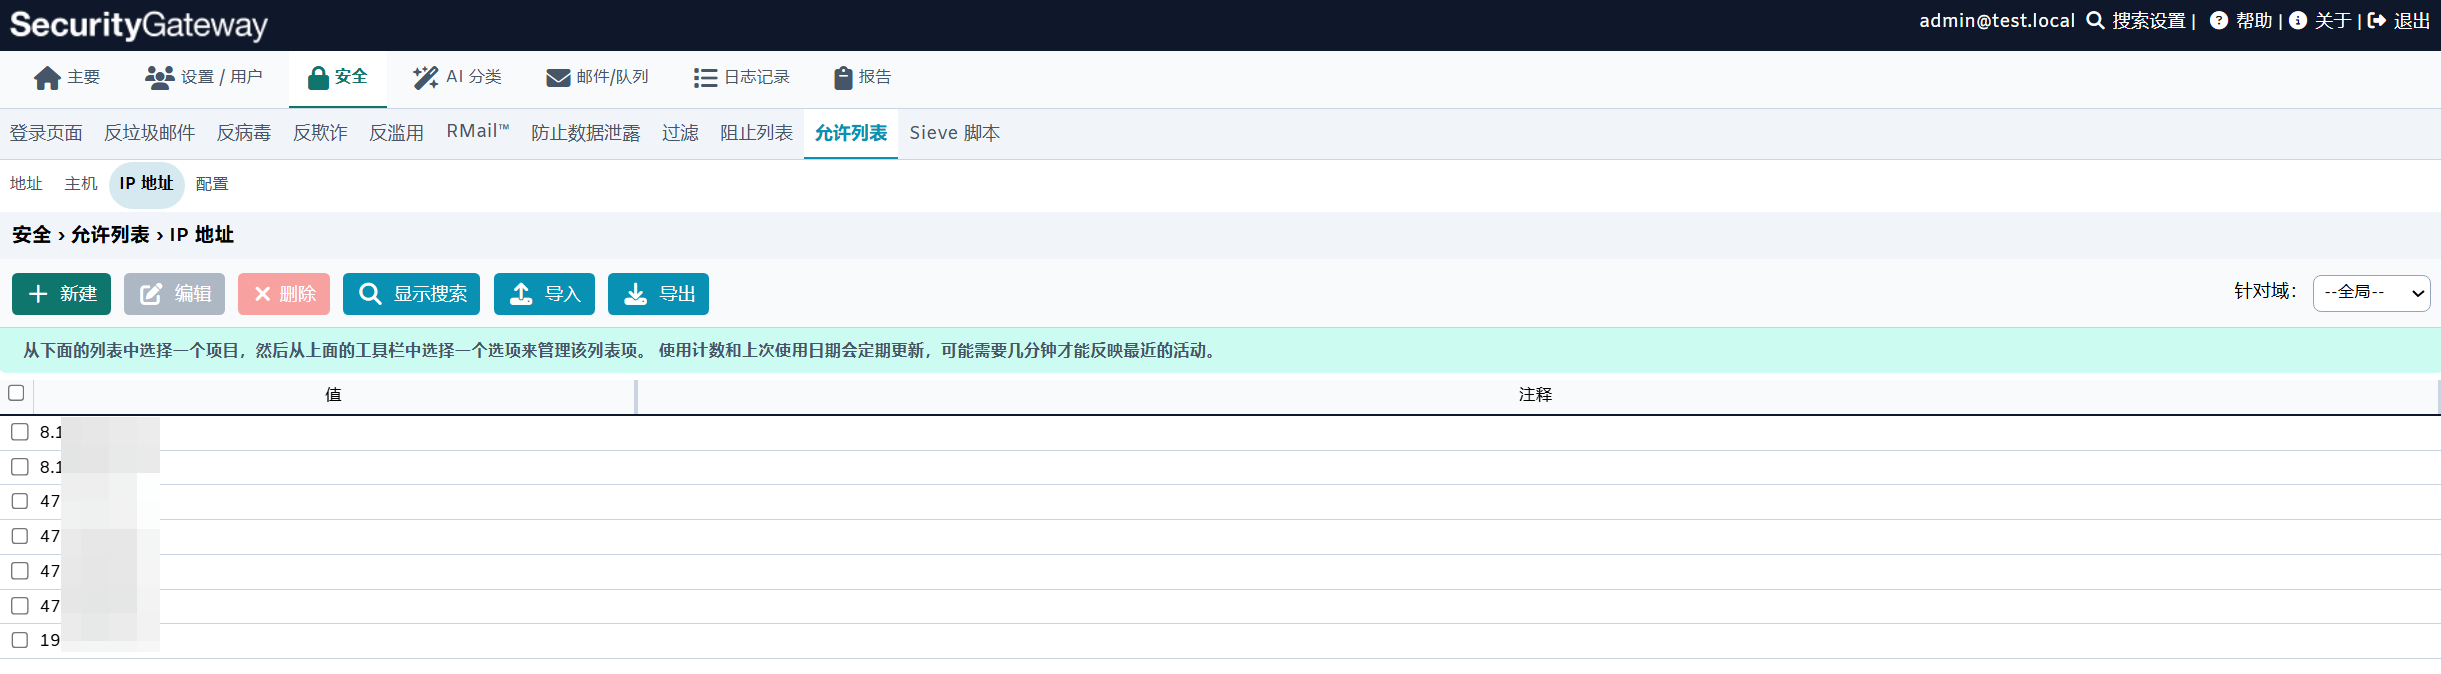The height and width of the screenshot is (674, 2441).
Task: Open the 主要 home tab
Action: [x=67, y=78]
